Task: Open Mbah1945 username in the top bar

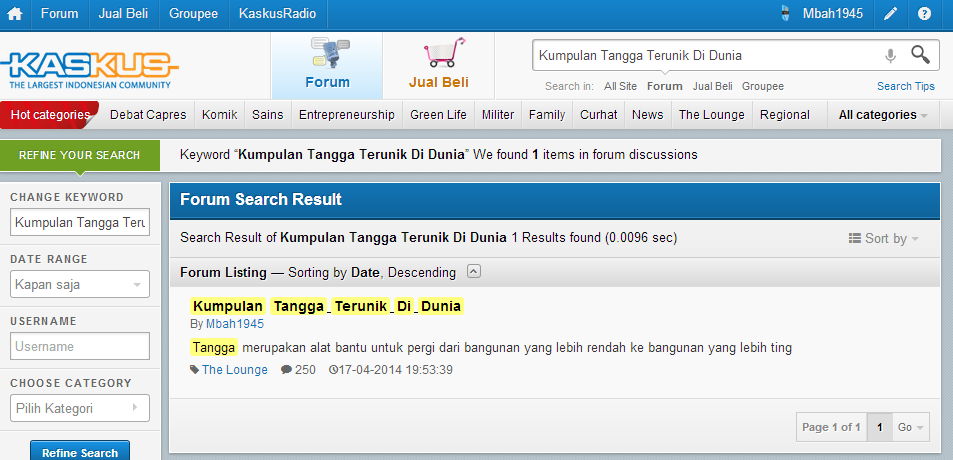Action: [833, 14]
